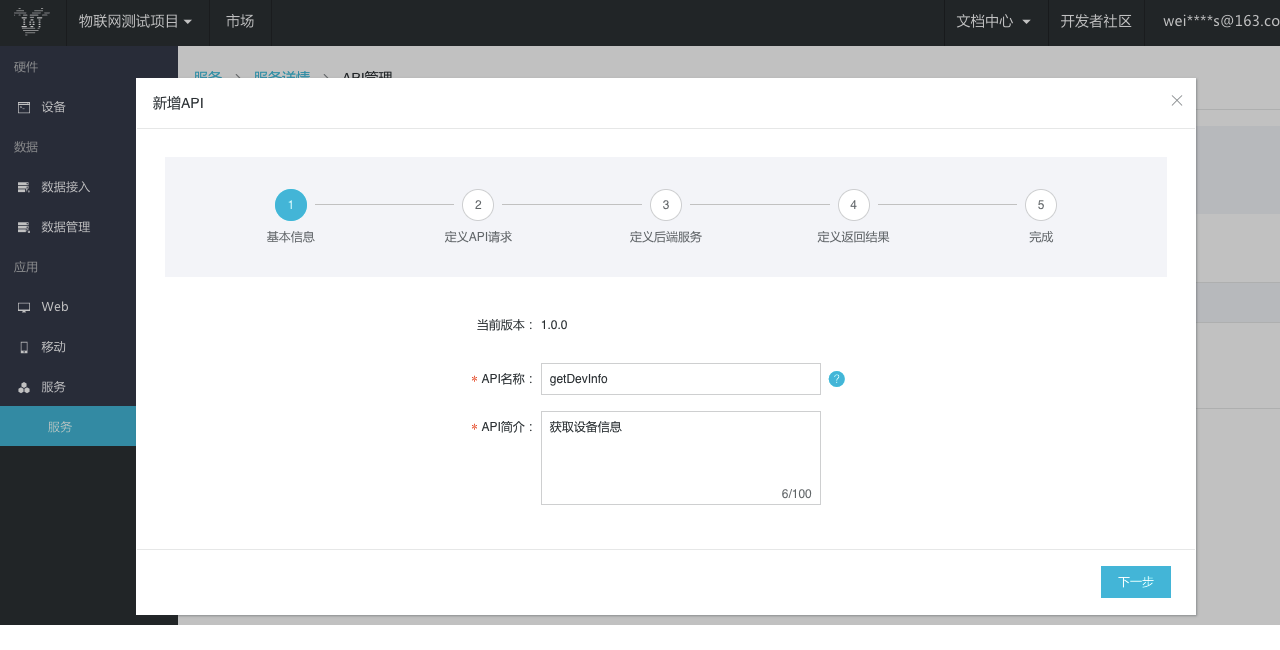Click the 设备 sidebar icon
The image size is (1280, 650).
[24, 107]
